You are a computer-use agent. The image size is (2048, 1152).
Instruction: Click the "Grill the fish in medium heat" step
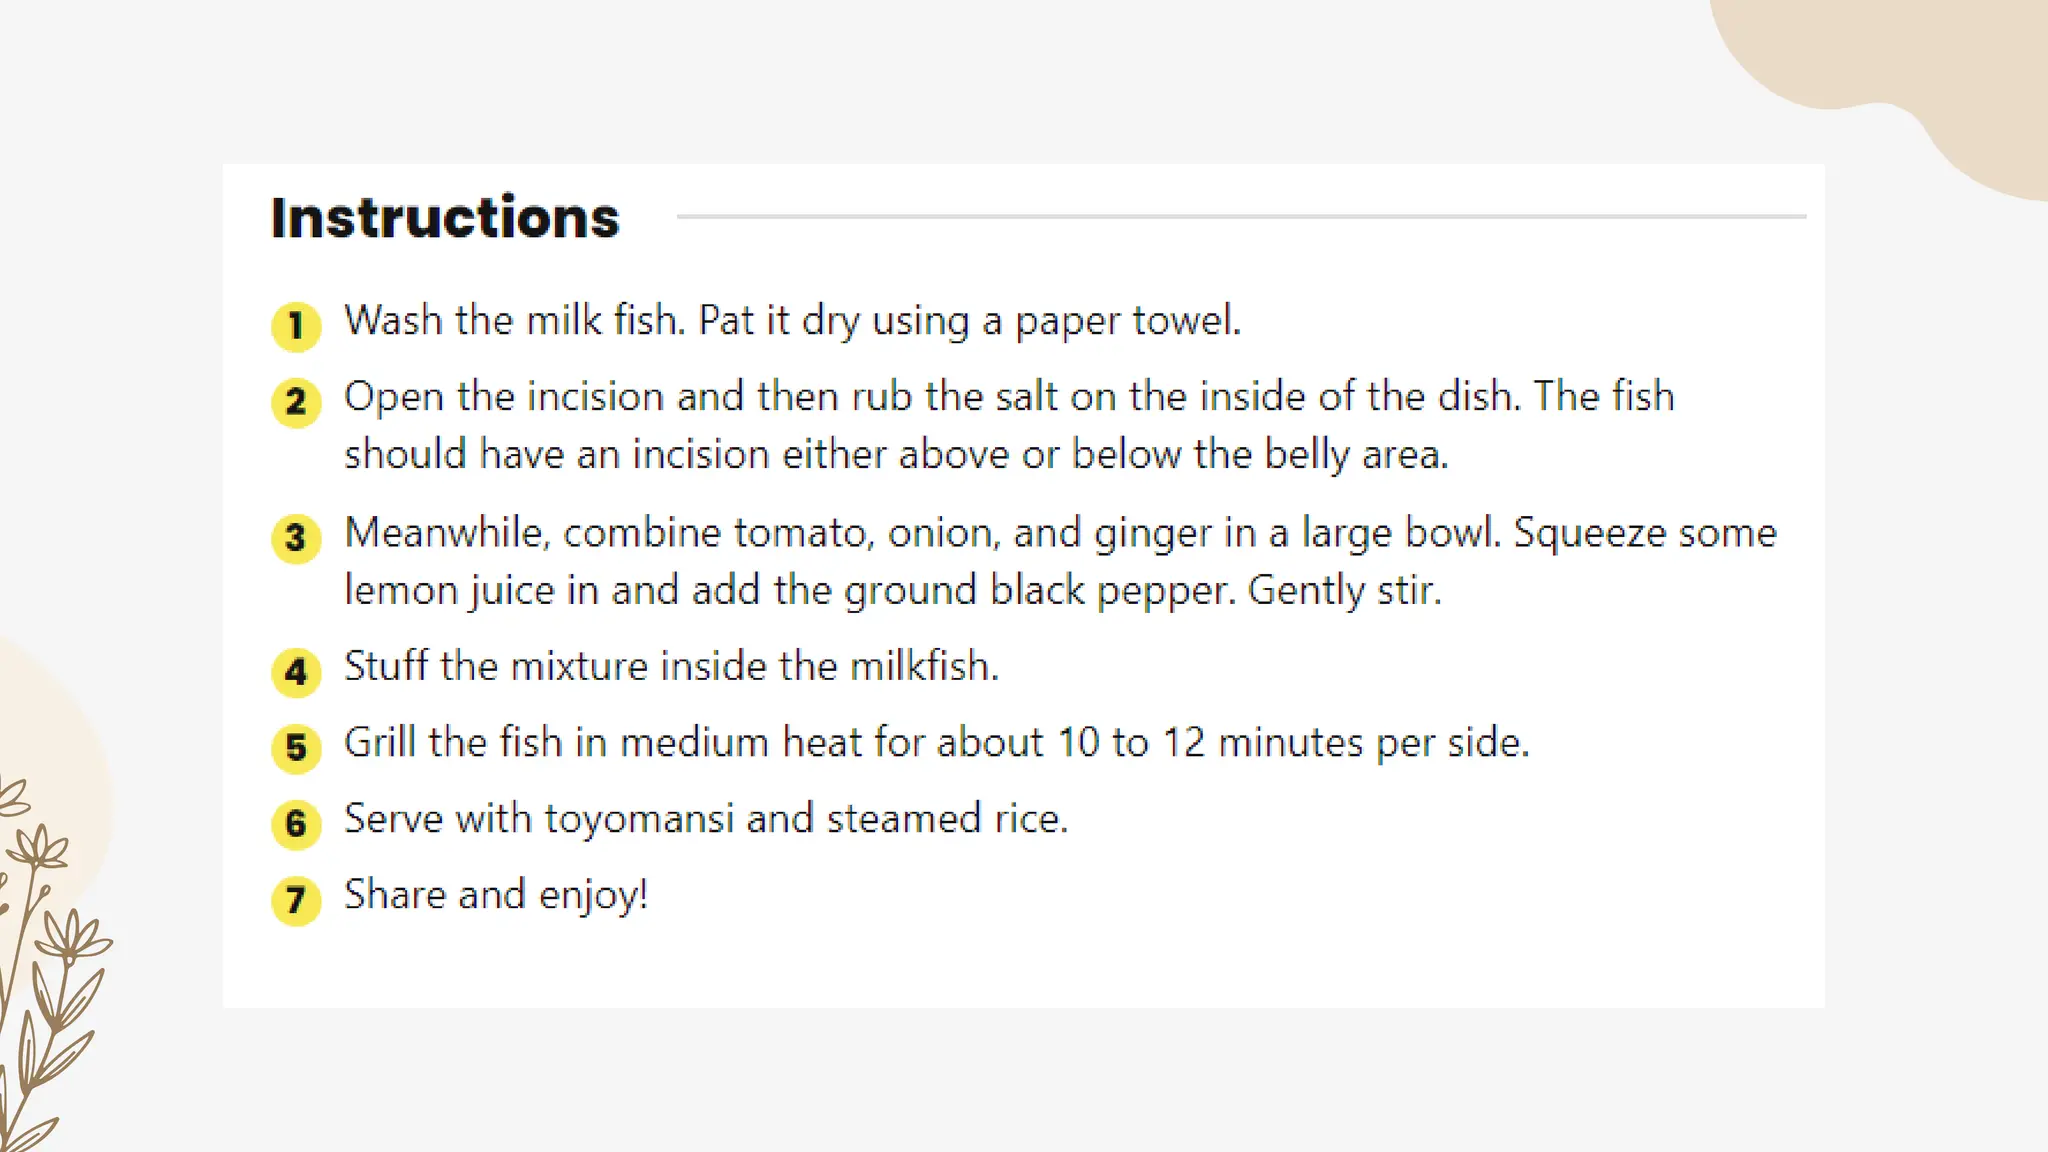coord(937,743)
